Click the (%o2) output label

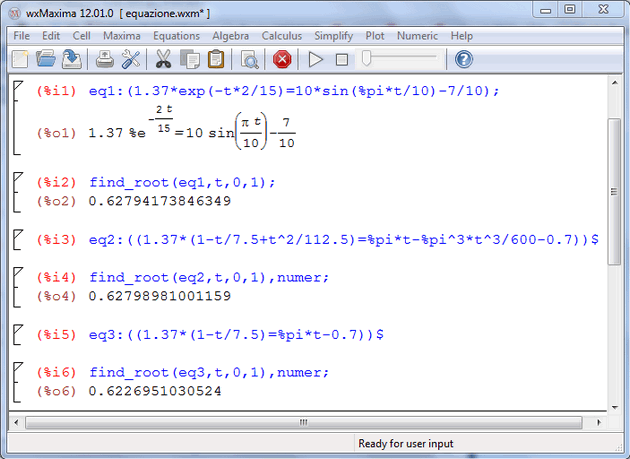coord(56,201)
